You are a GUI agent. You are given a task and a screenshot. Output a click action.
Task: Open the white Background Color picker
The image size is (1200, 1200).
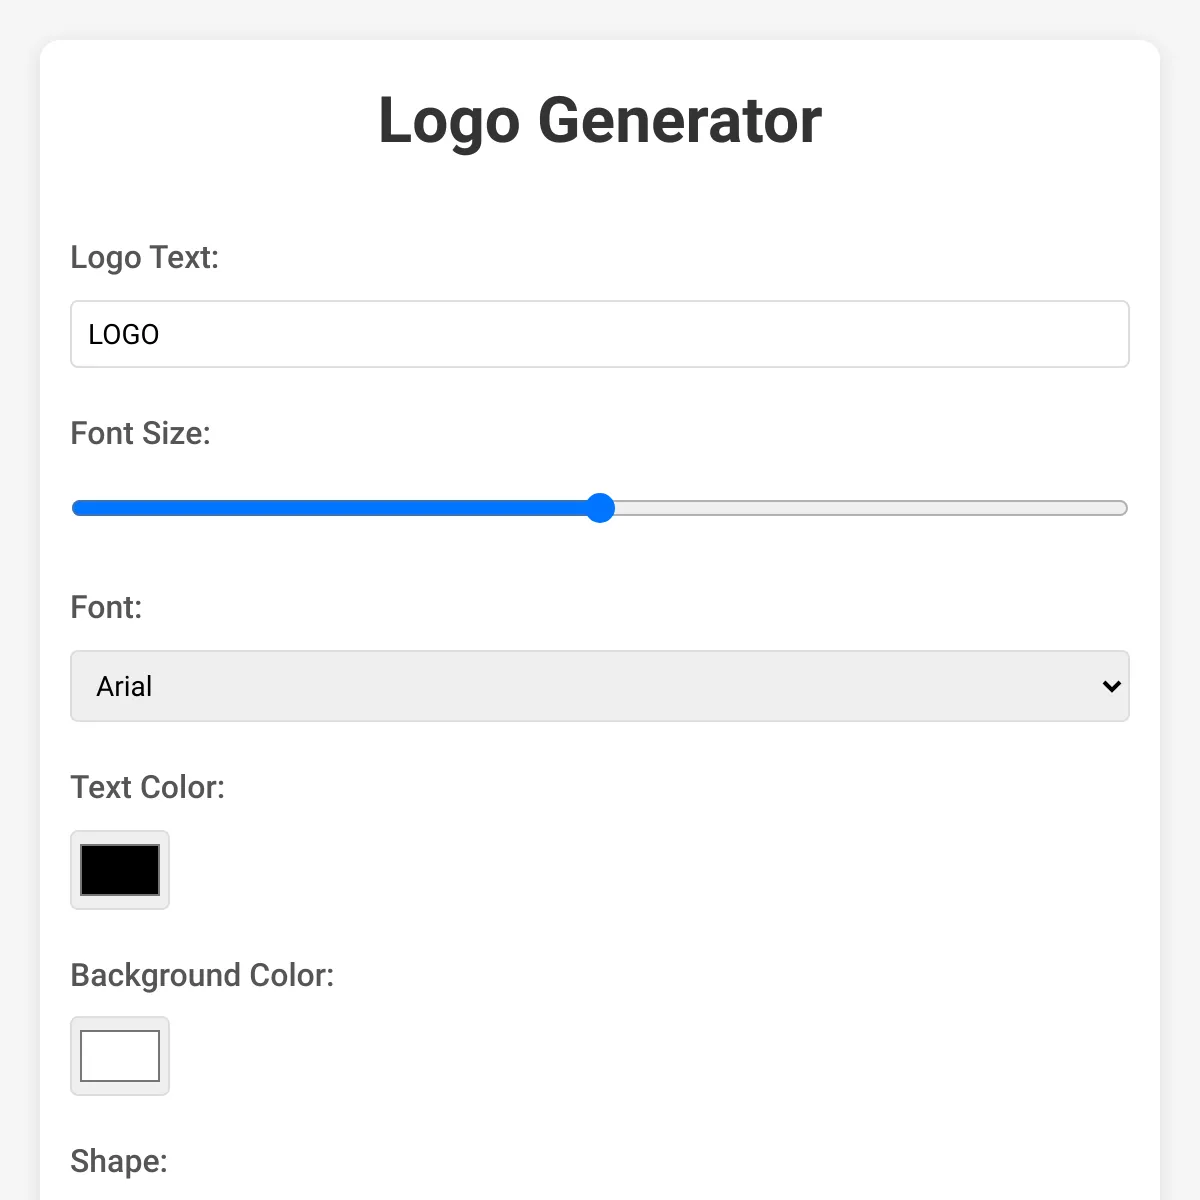click(x=120, y=1056)
